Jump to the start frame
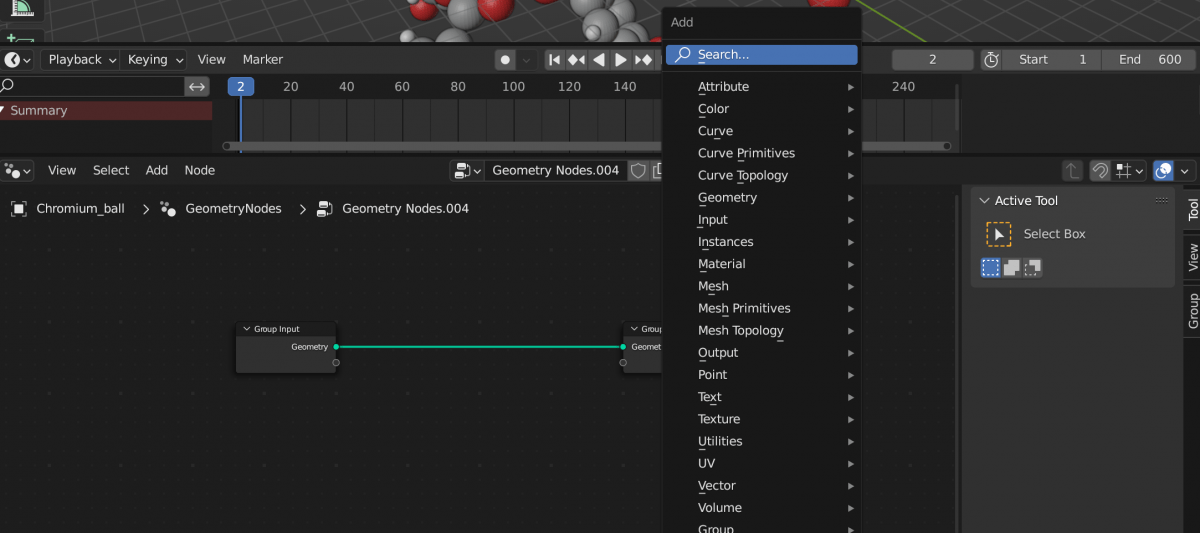 pyautogui.click(x=554, y=60)
